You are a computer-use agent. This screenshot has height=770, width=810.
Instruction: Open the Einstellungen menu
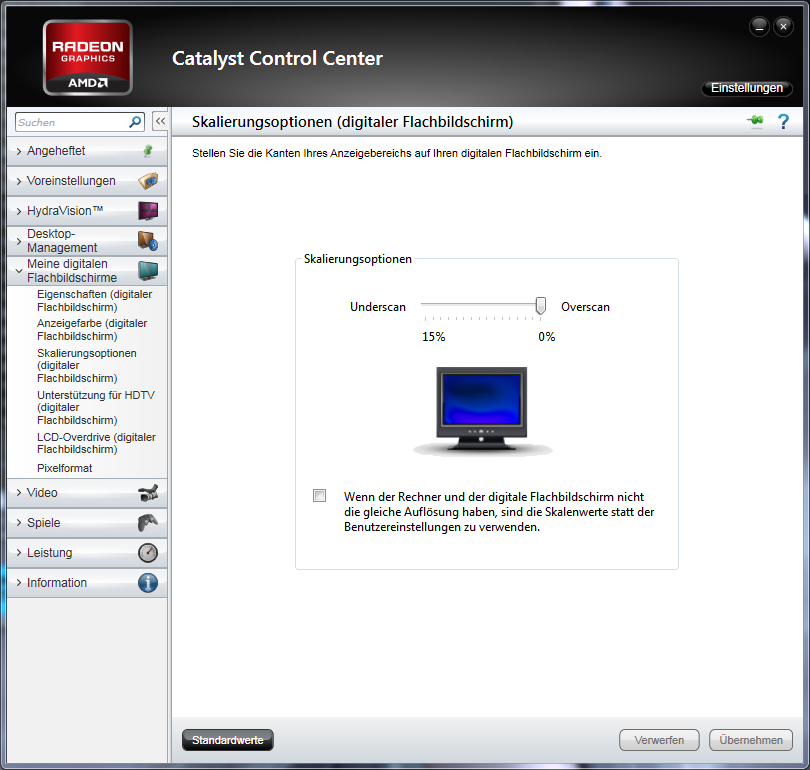(746, 88)
